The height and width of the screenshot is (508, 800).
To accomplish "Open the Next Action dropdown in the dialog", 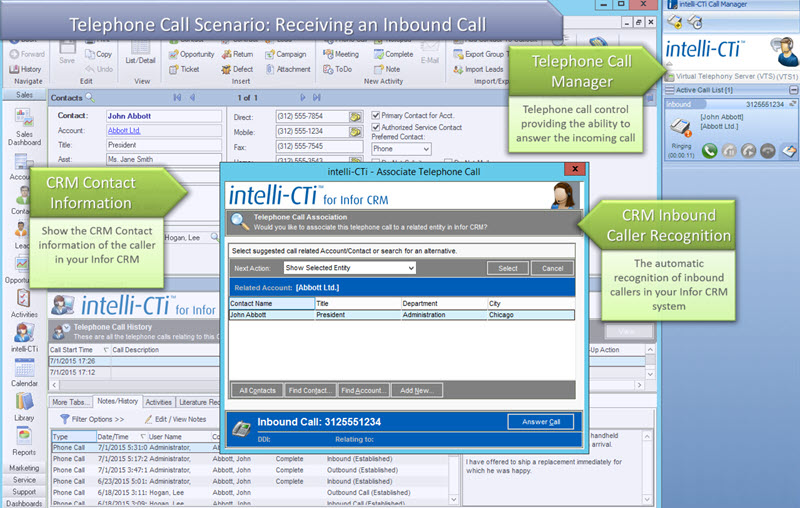I will (349, 268).
